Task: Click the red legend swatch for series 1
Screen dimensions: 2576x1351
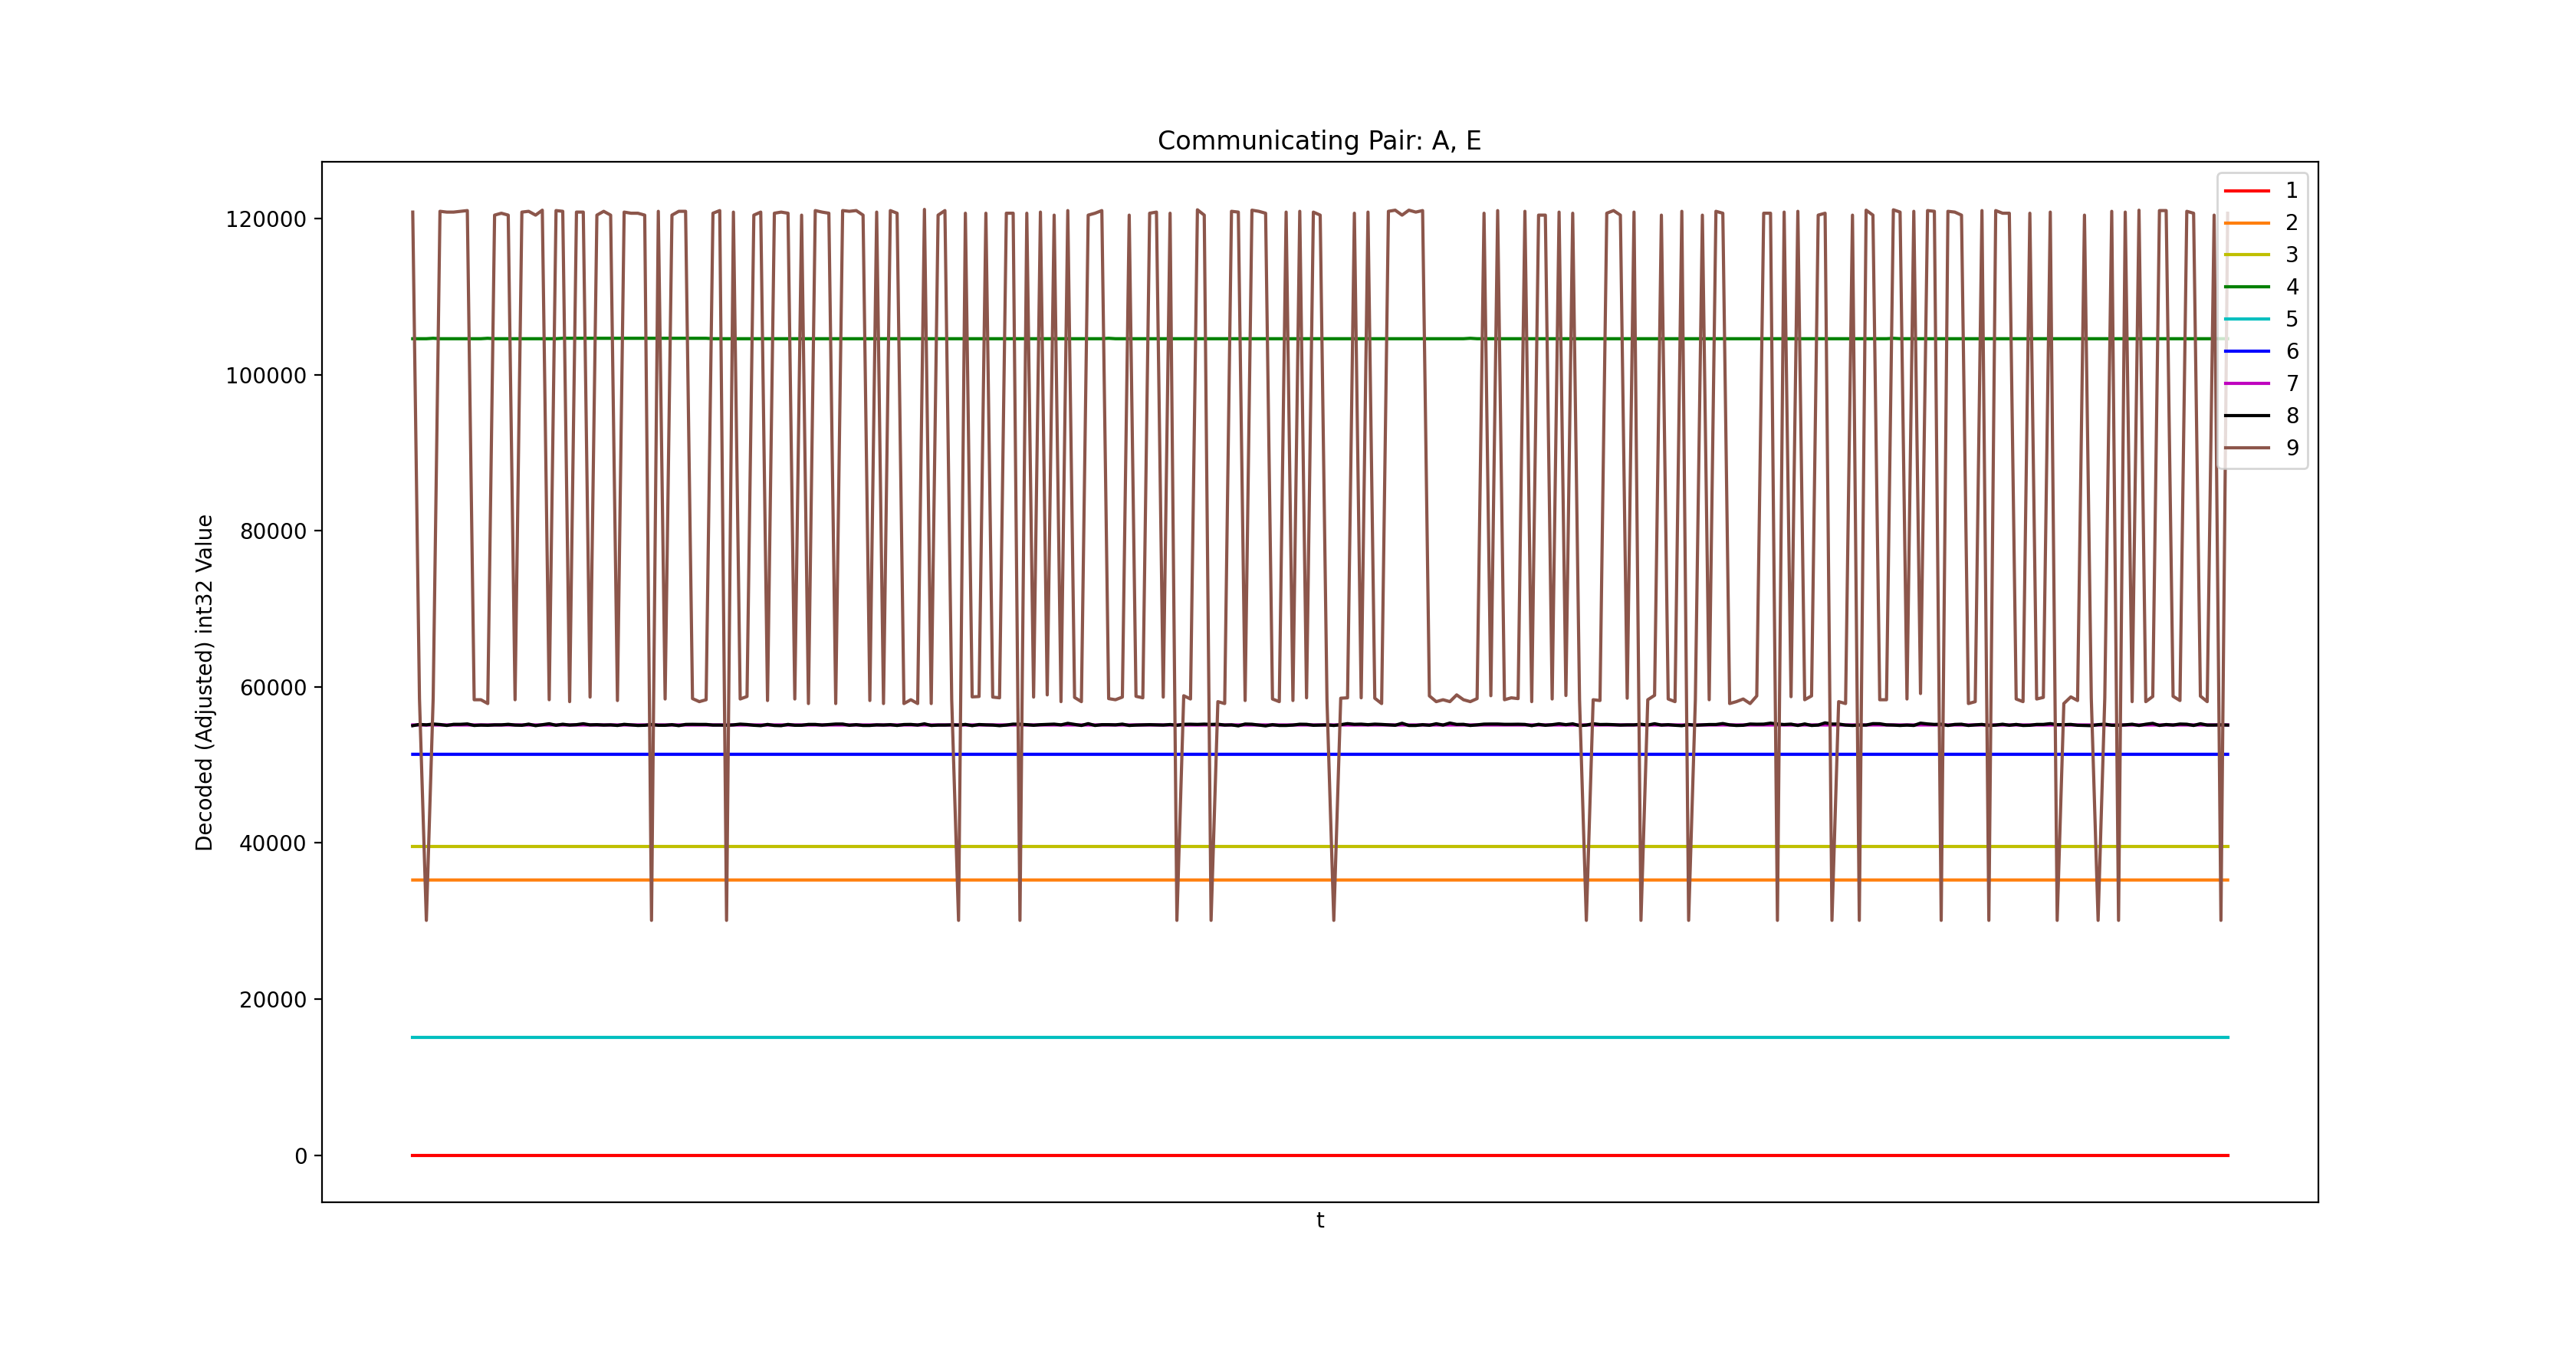Action: coord(2246,190)
